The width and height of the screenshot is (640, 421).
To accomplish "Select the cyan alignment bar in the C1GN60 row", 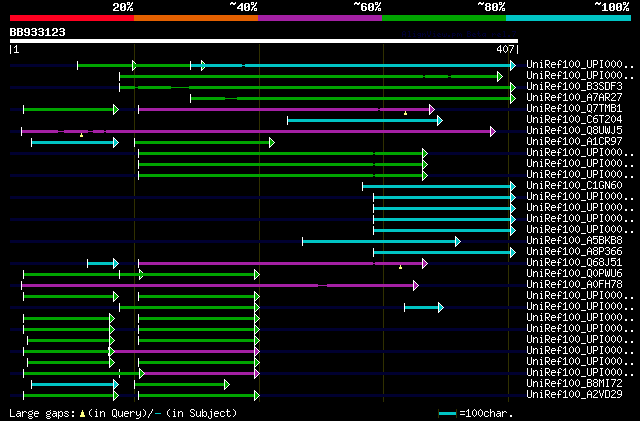I will pyautogui.click(x=439, y=187).
